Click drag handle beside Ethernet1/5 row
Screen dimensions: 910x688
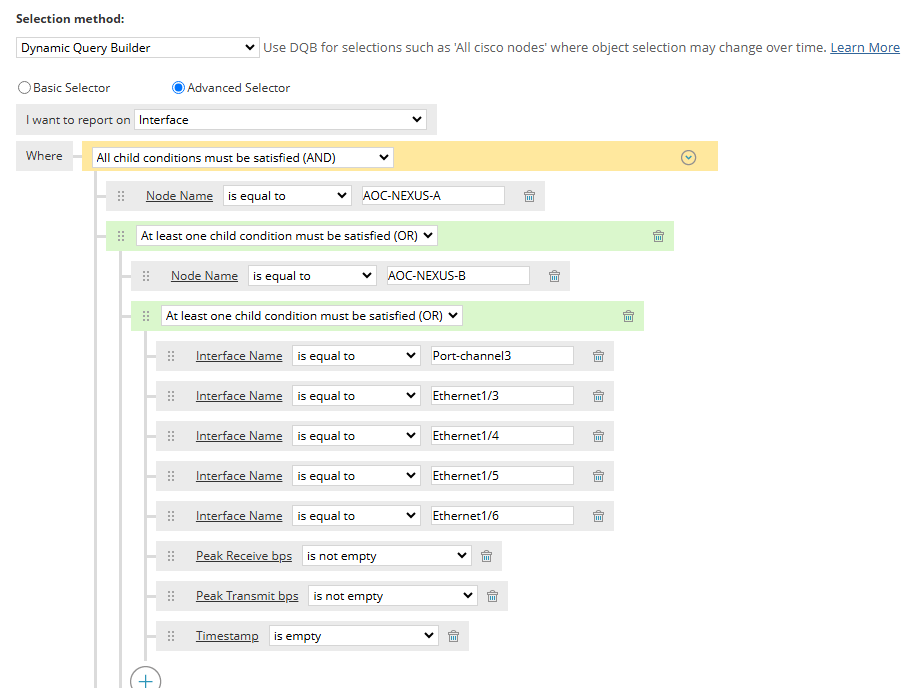[171, 476]
